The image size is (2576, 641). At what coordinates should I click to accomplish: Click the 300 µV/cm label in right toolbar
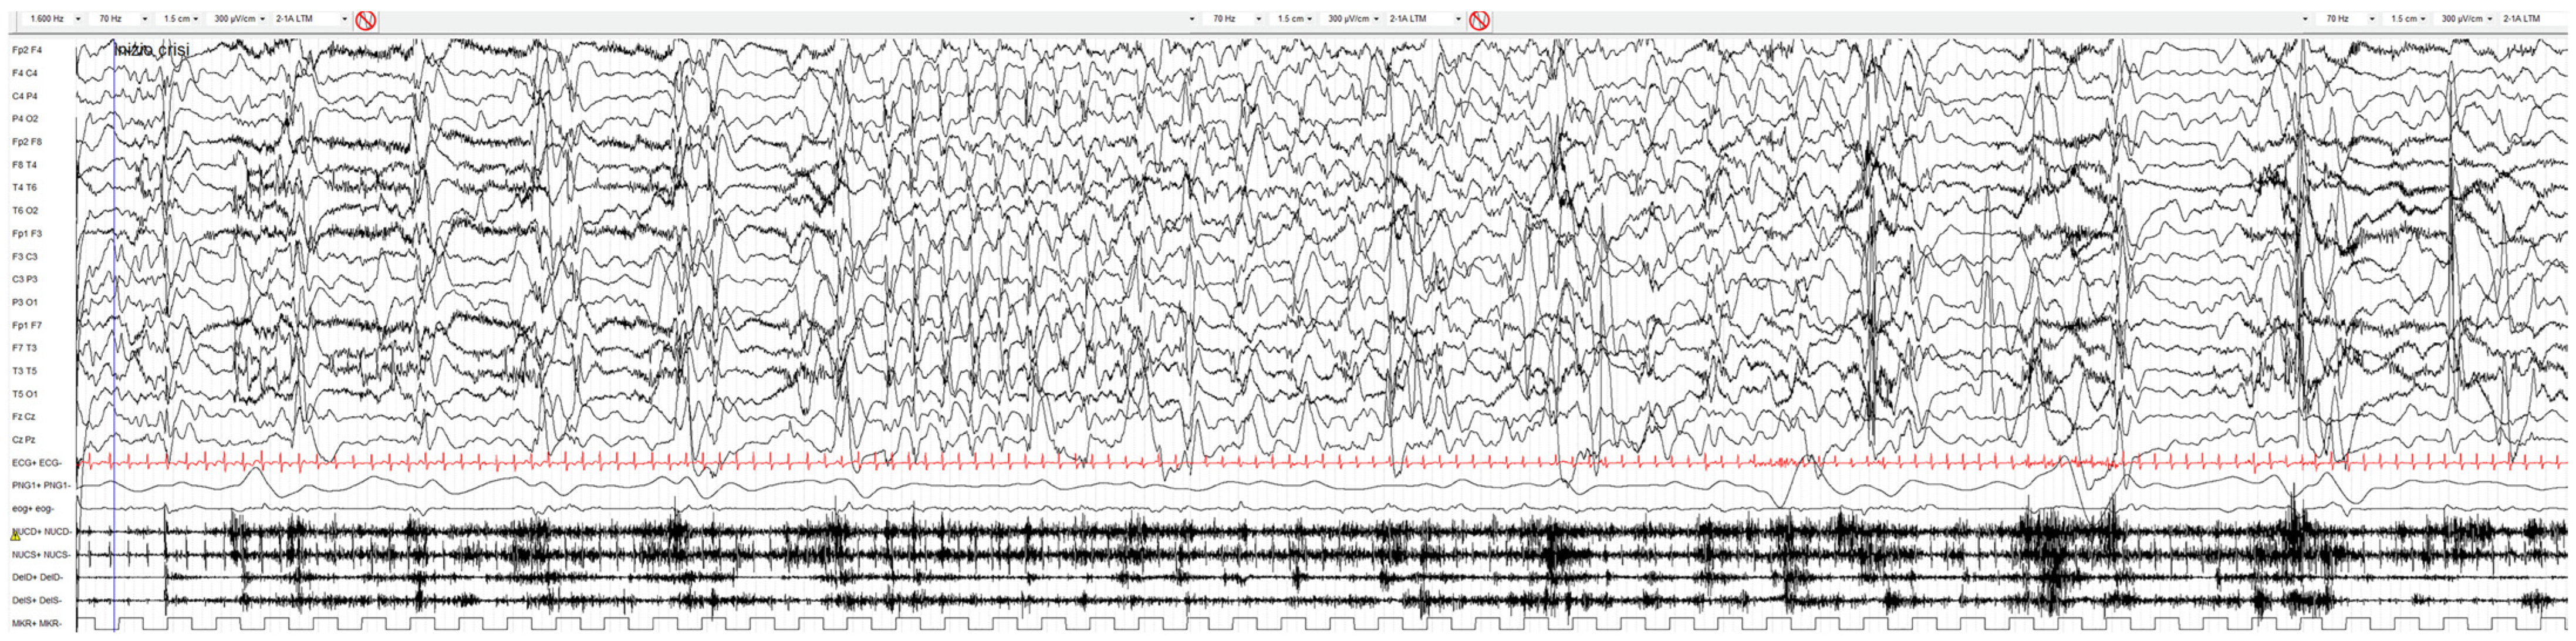coord(2464,18)
